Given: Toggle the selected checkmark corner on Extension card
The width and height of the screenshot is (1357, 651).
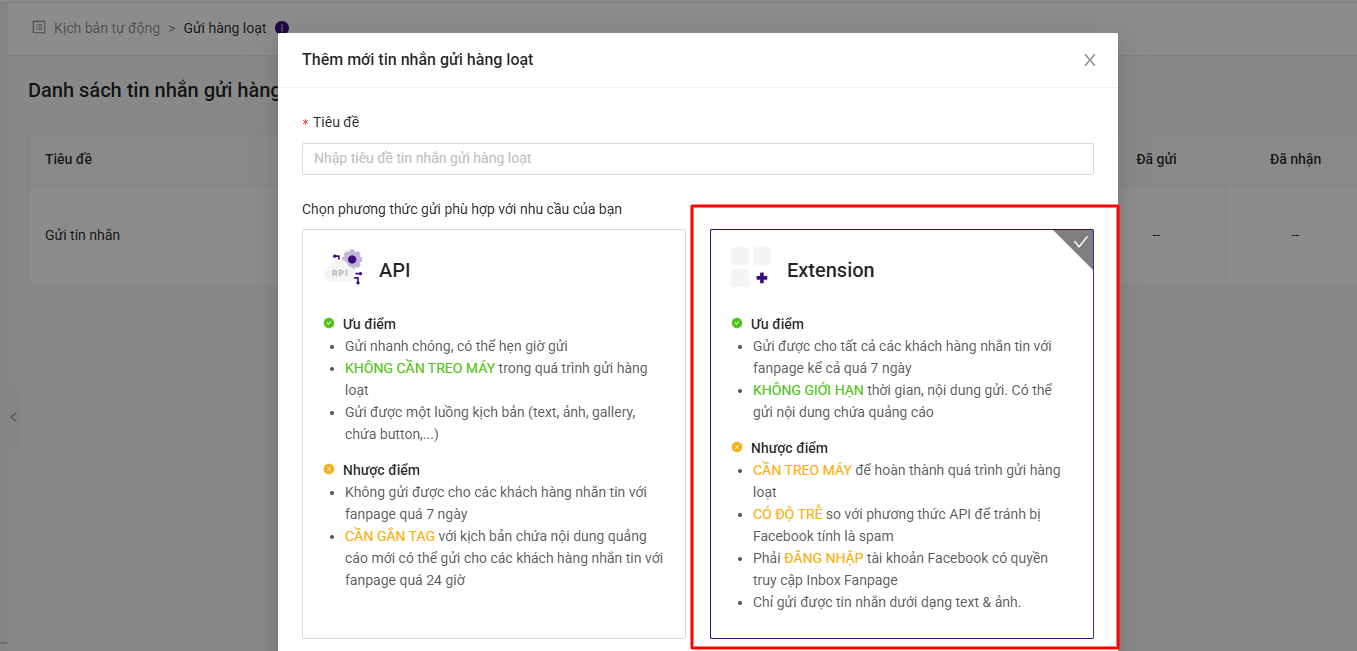Looking at the screenshot, I should click(1080, 243).
